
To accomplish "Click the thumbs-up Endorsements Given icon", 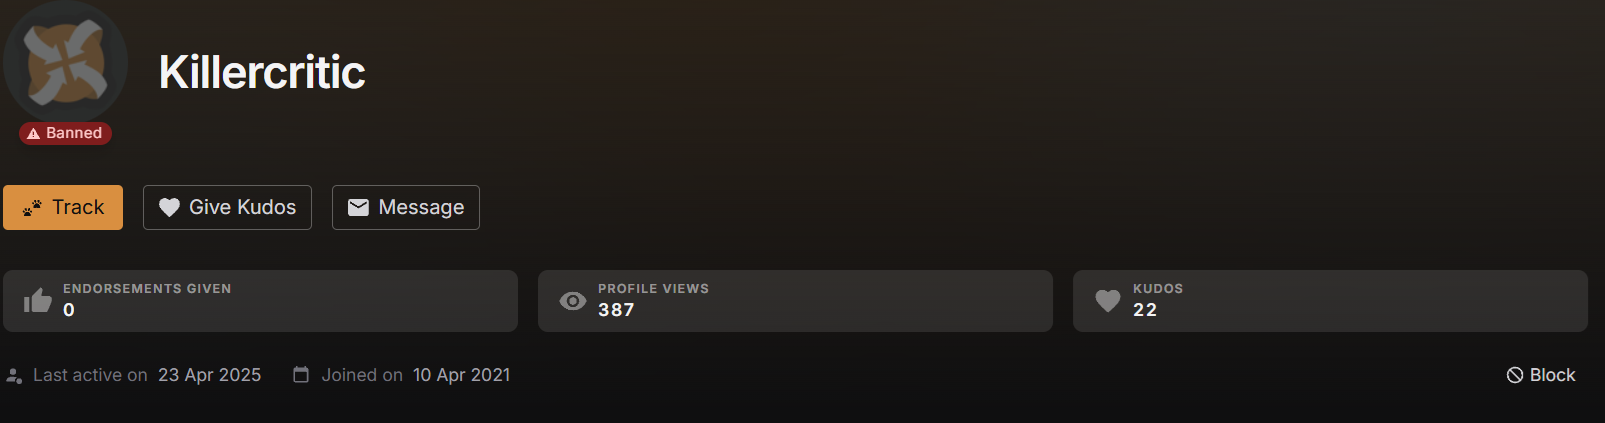I will click(38, 300).
